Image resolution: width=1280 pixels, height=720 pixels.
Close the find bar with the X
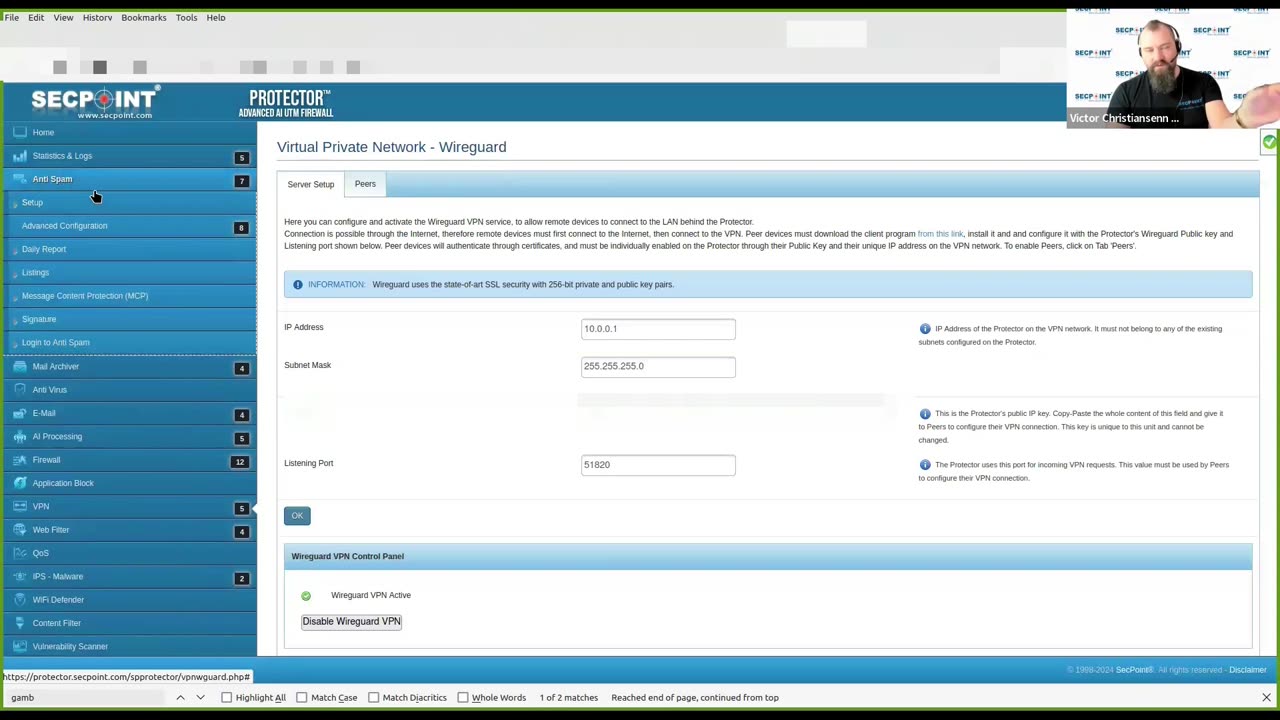pos(1266,697)
